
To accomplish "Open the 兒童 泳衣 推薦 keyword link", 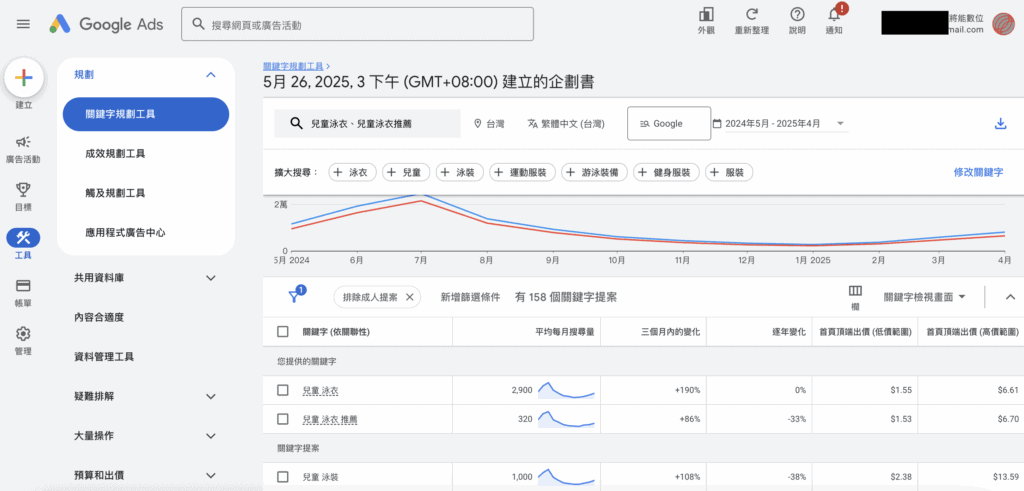I will click(x=331, y=419).
